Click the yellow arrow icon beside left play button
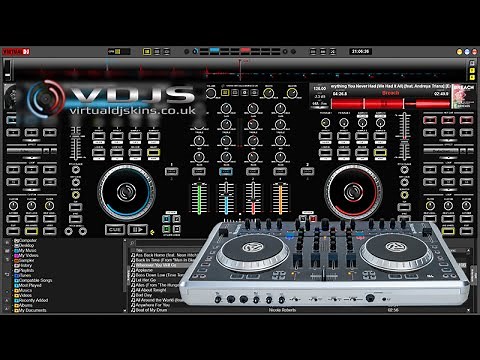 point(152,232)
